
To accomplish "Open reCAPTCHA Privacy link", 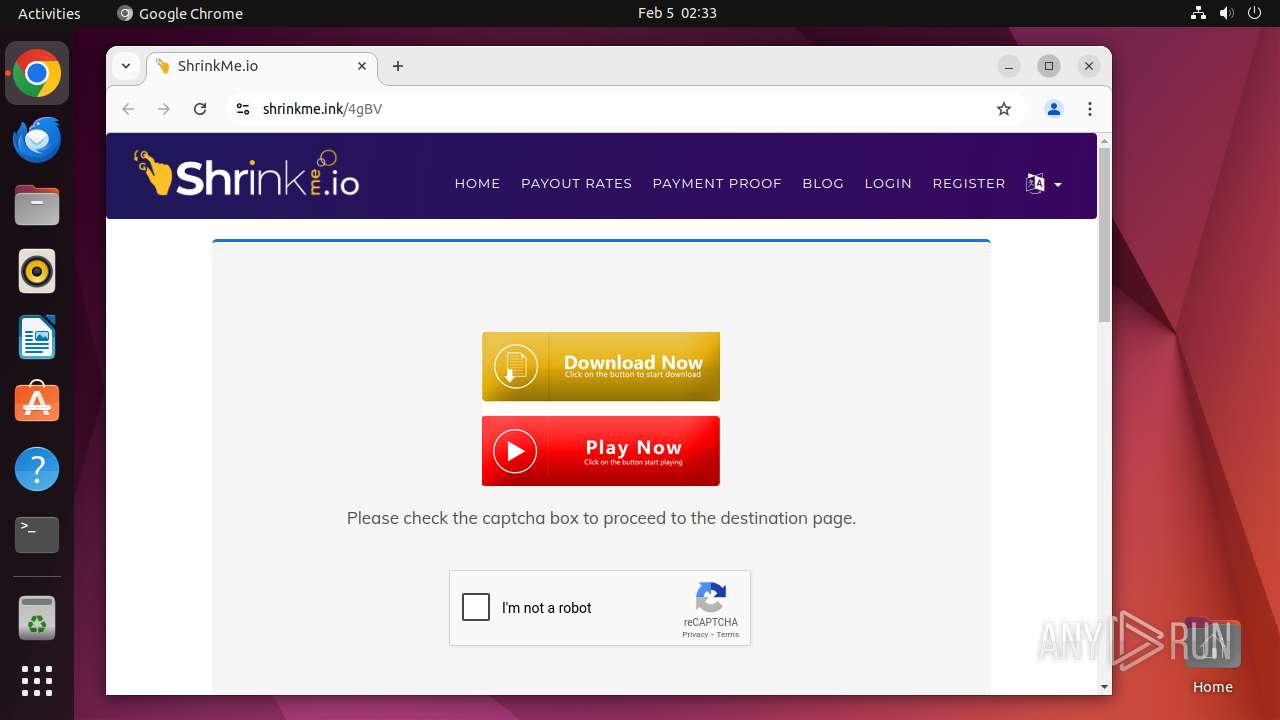I will tap(695, 635).
